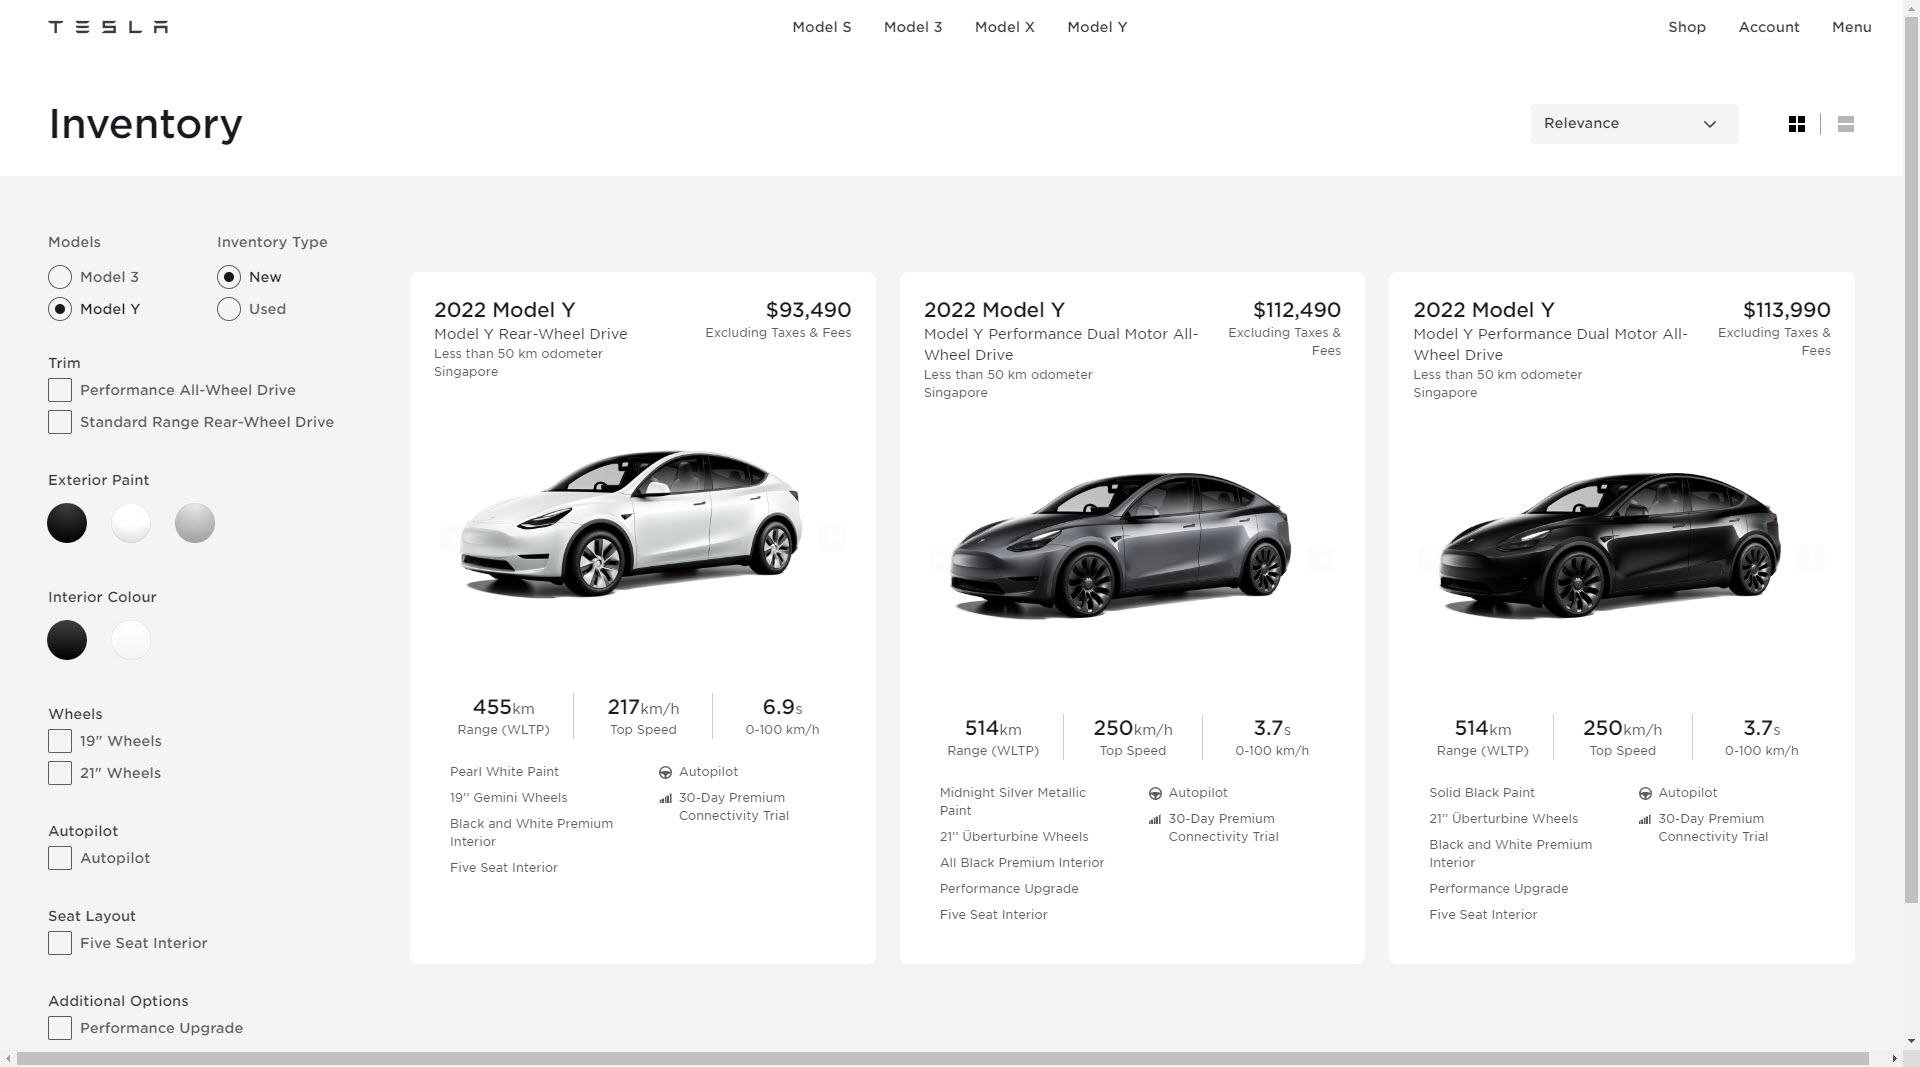The image size is (1920, 1067).
Task: Go to the Shop link
Action: coord(1686,27)
